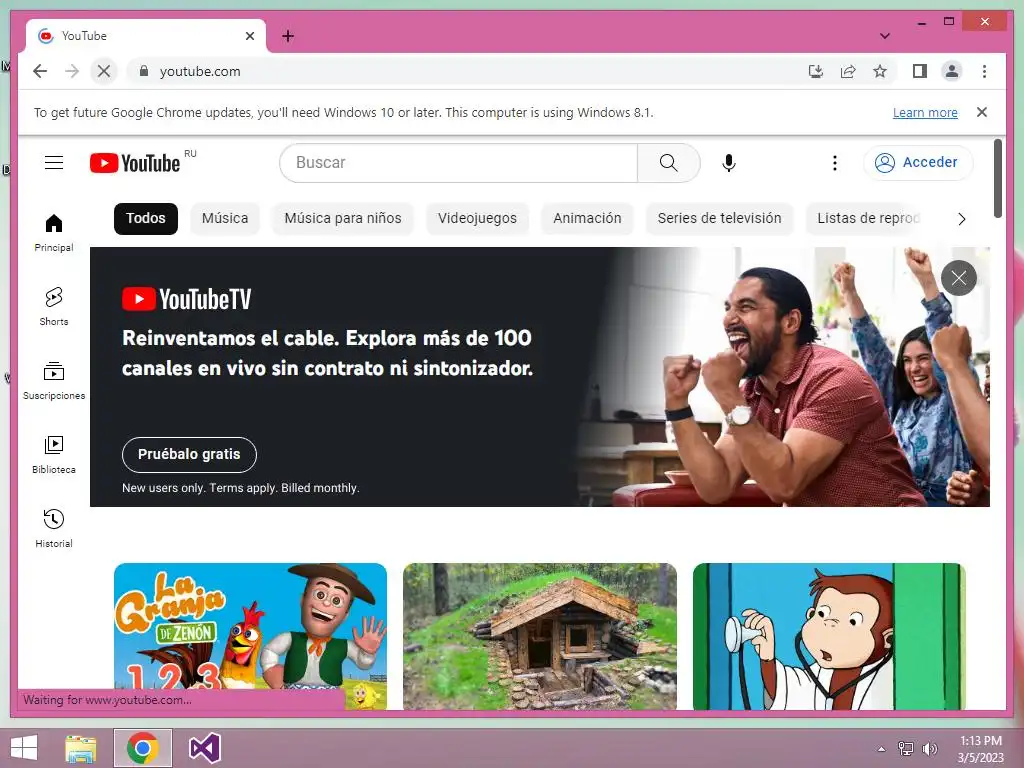The height and width of the screenshot is (768, 1024).
Task: Open the volume tray icon
Action: click(x=929, y=749)
